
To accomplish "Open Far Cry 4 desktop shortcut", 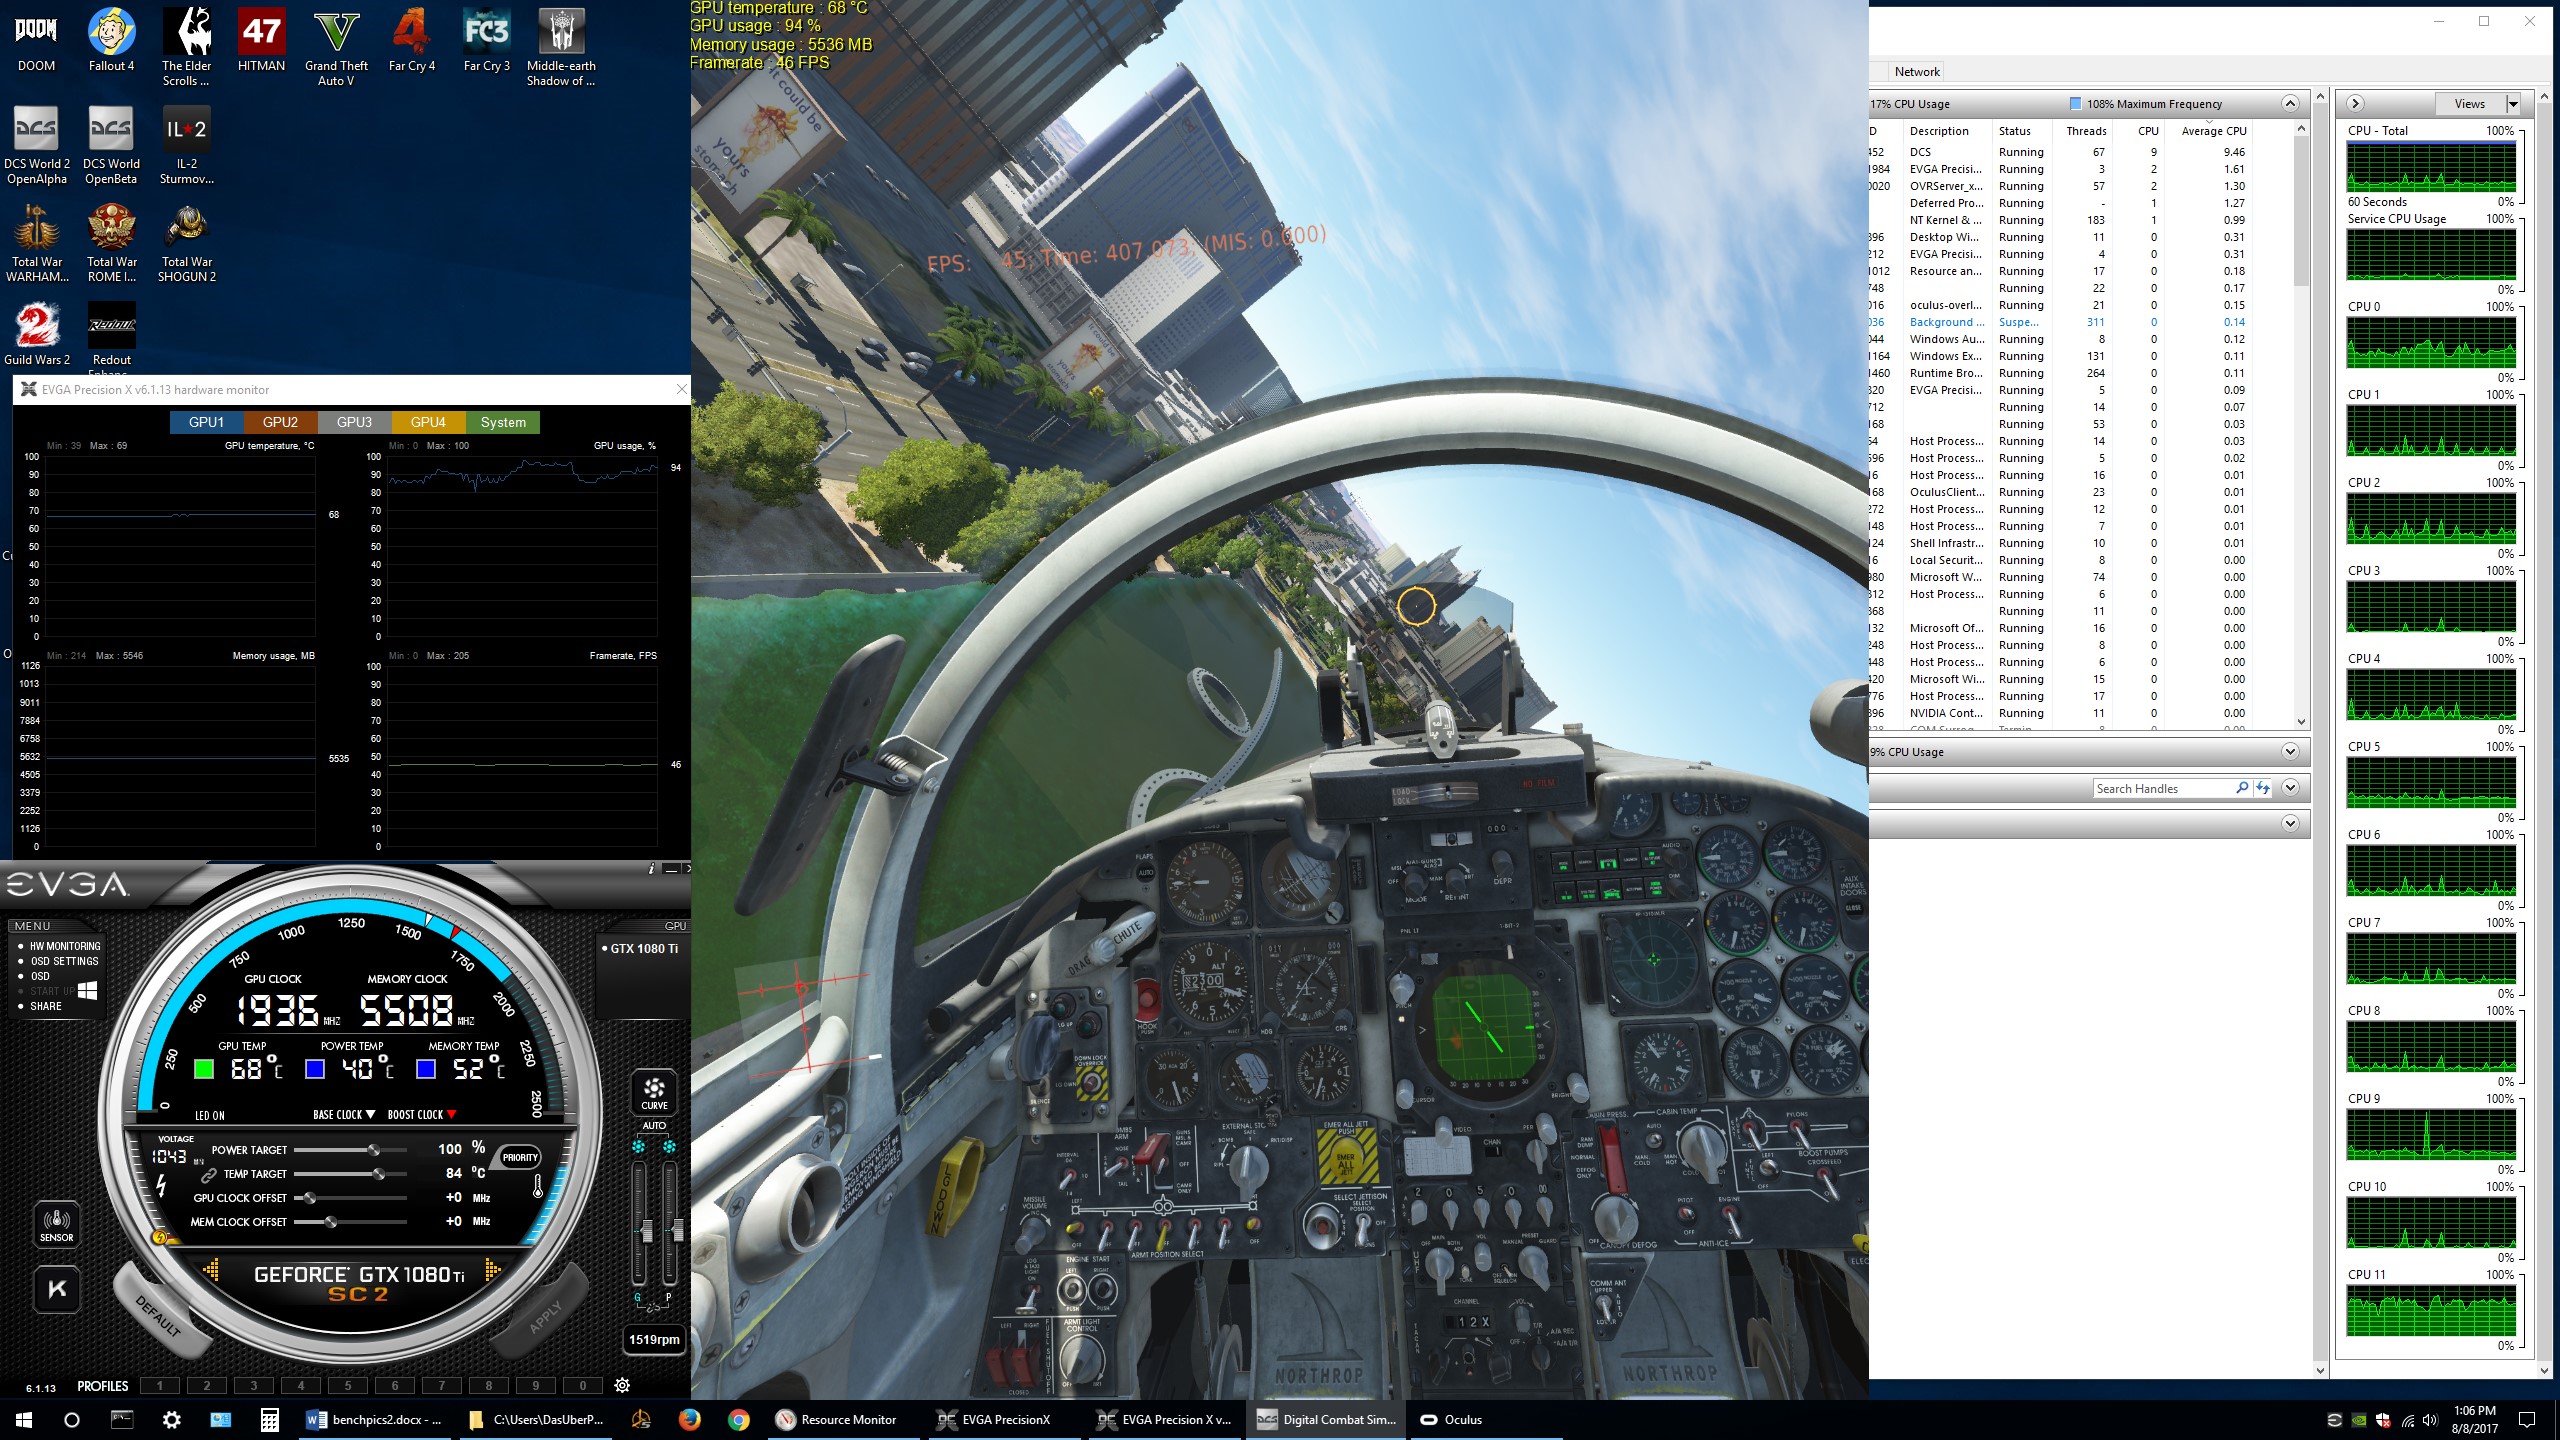I will point(411,41).
